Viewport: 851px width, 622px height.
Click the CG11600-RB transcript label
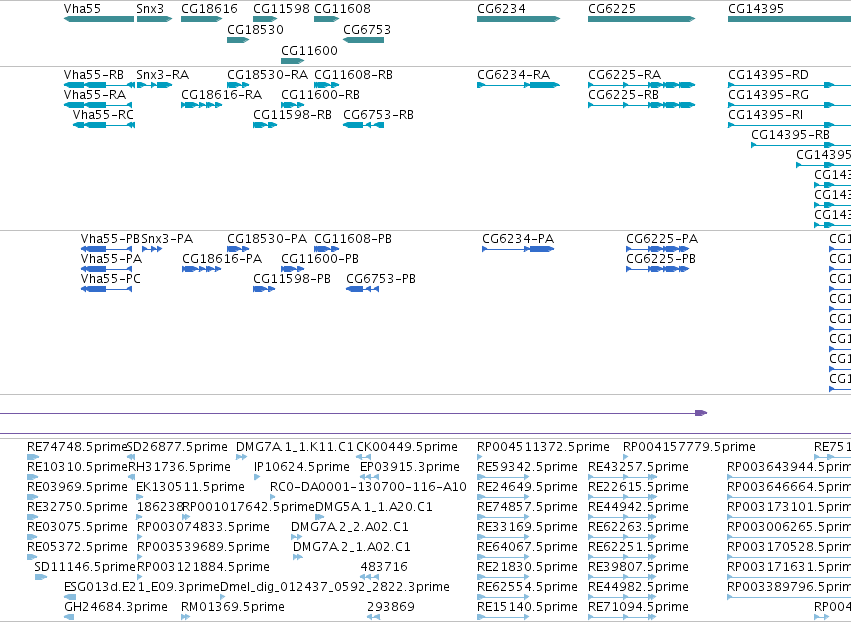pyautogui.click(x=320, y=95)
